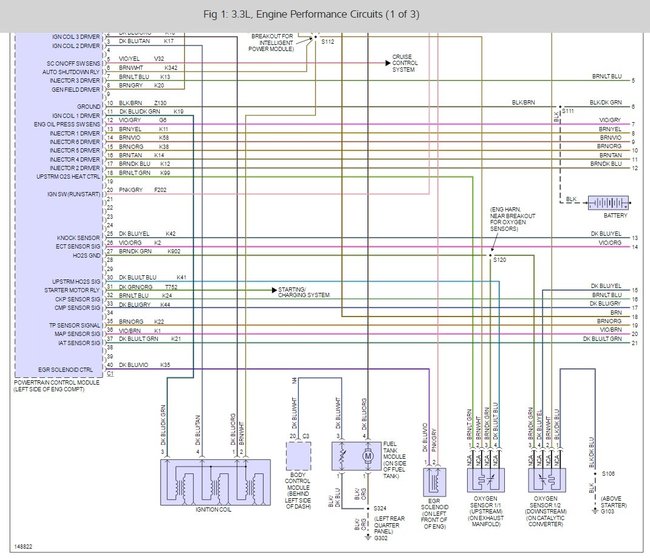Click the "ENG HARN, NEAR BREAKOUT FOR OXYGEN SENSORS" note
The image size is (650, 559).
click(x=512, y=219)
